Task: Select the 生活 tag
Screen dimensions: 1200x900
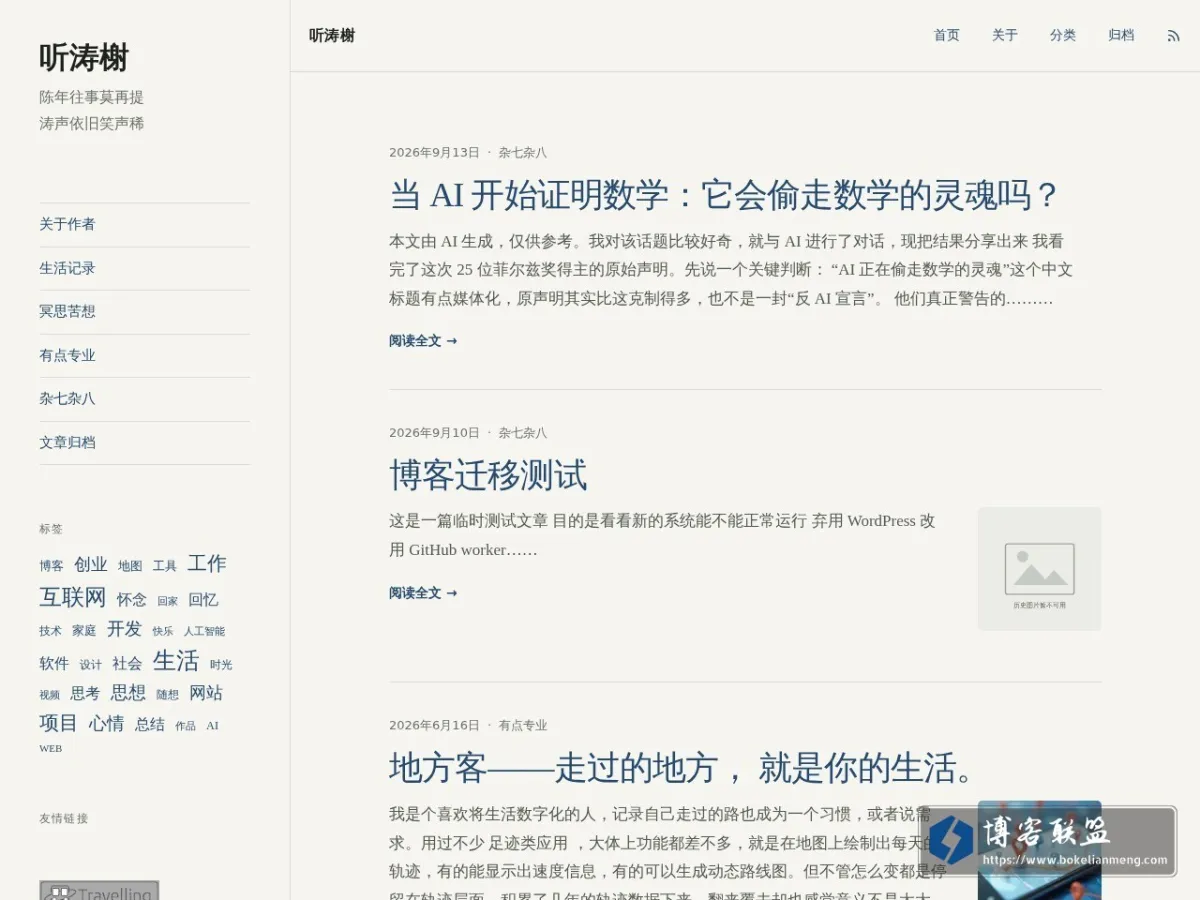Action: [x=176, y=661]
